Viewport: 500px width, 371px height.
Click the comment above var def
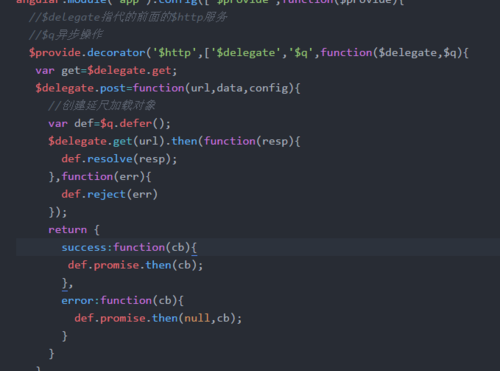[x=102, y=106]
